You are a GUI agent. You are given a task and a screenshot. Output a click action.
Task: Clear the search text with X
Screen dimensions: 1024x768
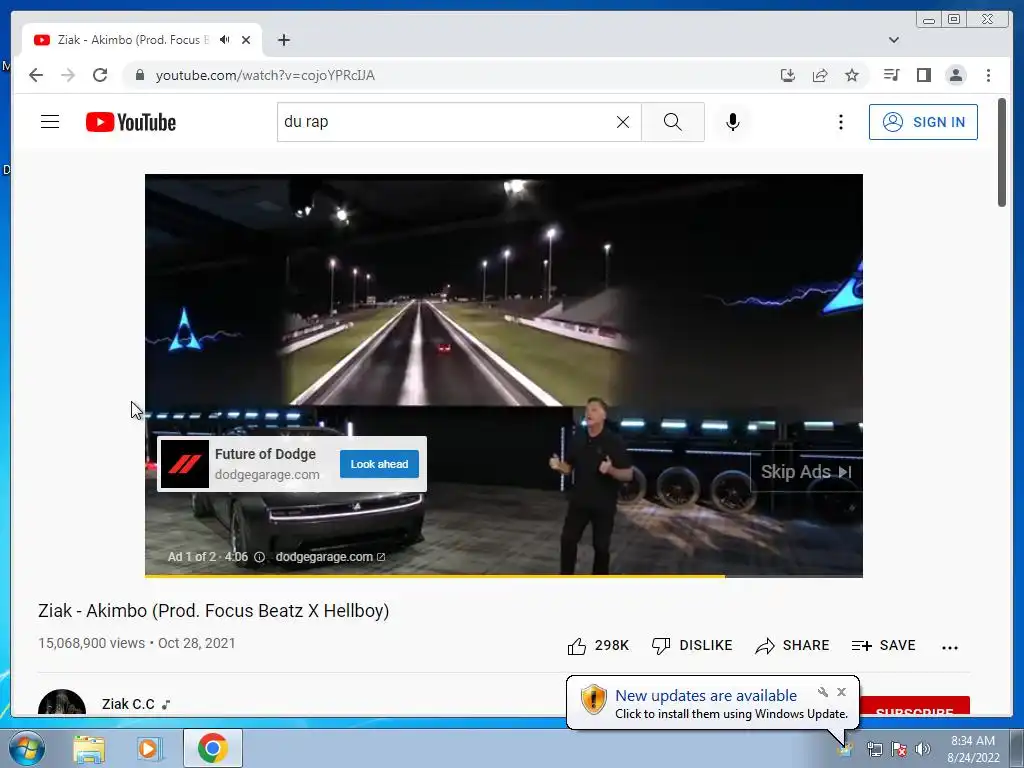click(x=623, y=122)
